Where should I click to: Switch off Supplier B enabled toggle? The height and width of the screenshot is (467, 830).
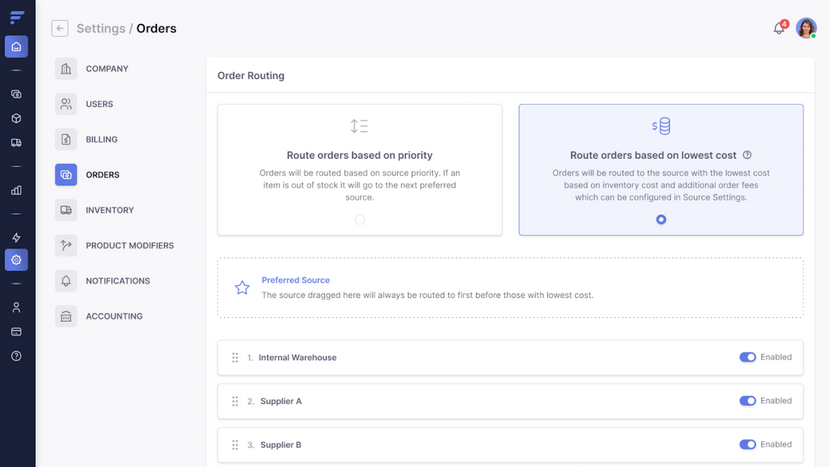coord(747,445)
